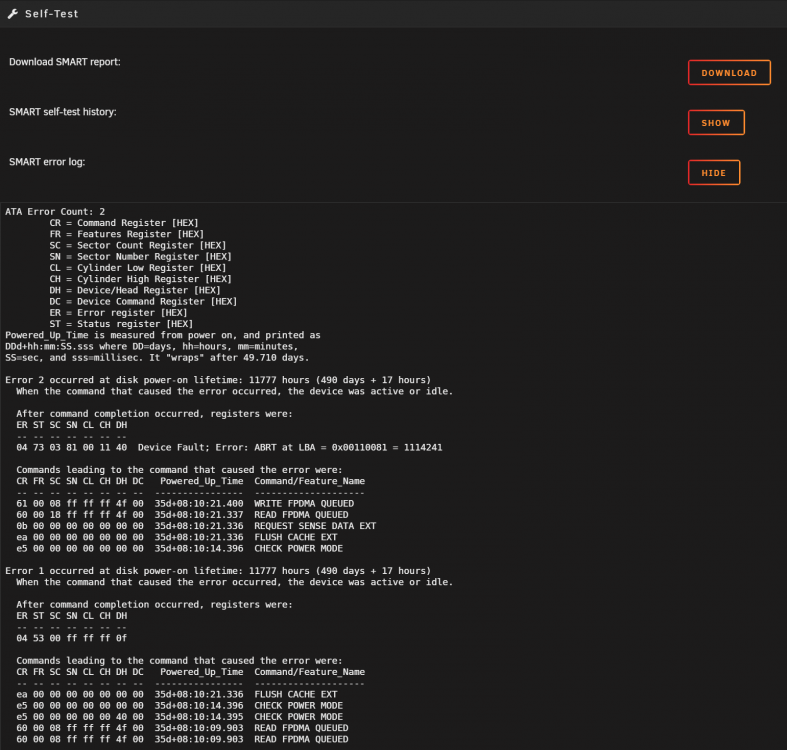Image resolution: width=787 pixels, height=750 pixels.
Task: Click the 'DC = Device Command Register' line
Action: click(x=143, y=301)
